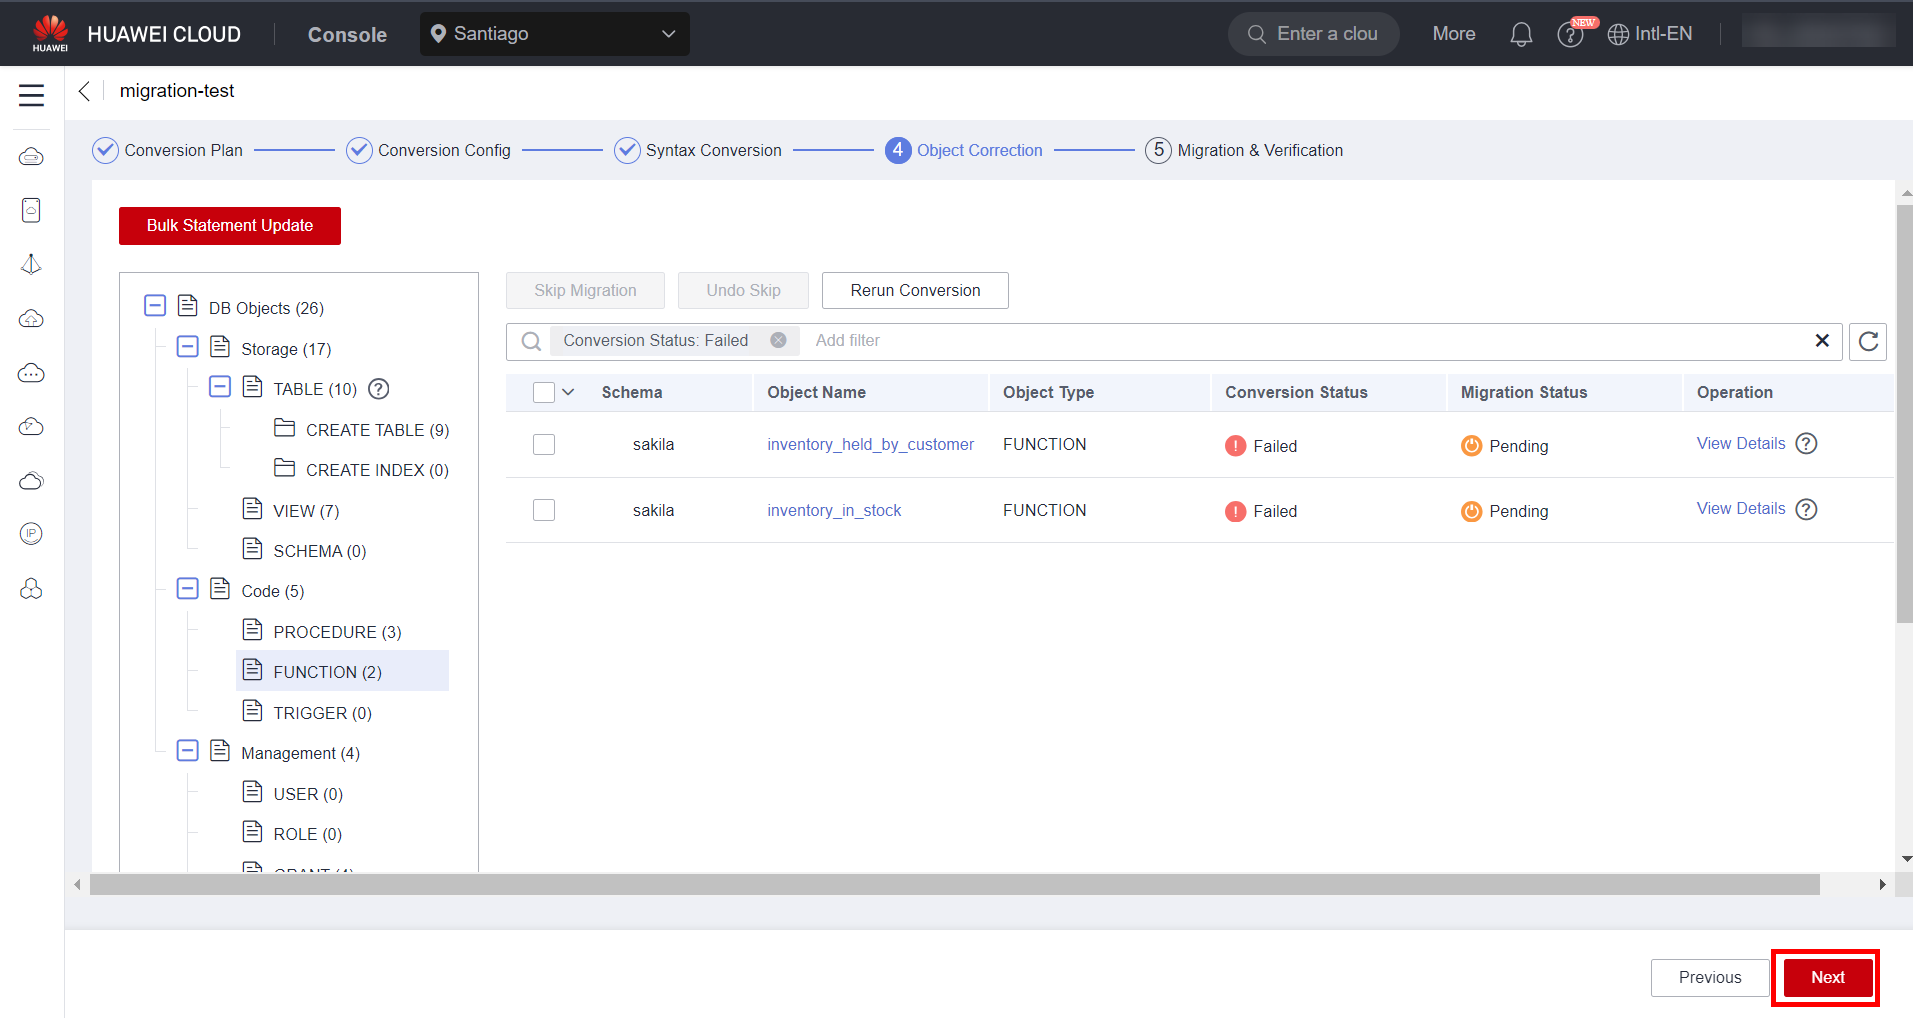
Task: Open the help question mark icon in header
Action: (1569, 35)
